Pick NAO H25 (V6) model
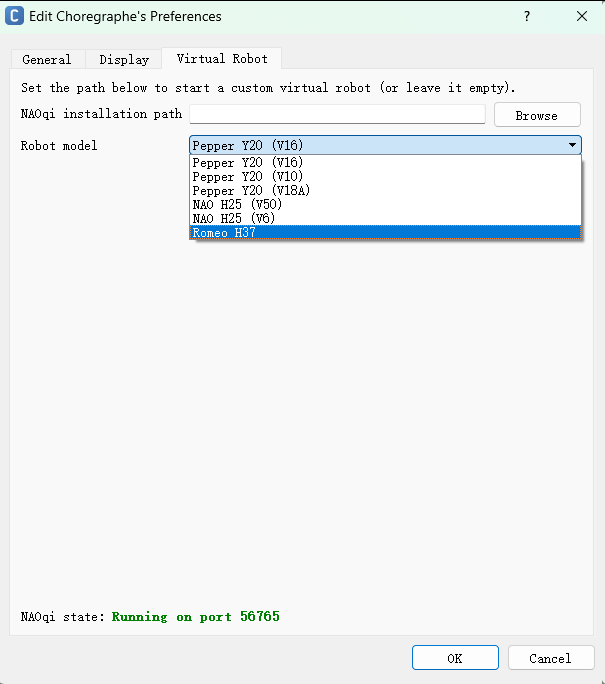605x684 pixels. click(x=386, y=219)
